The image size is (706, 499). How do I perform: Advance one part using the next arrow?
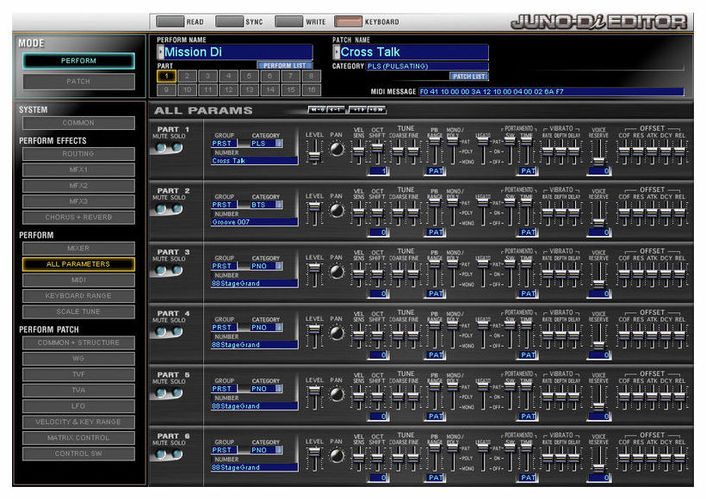358,109
